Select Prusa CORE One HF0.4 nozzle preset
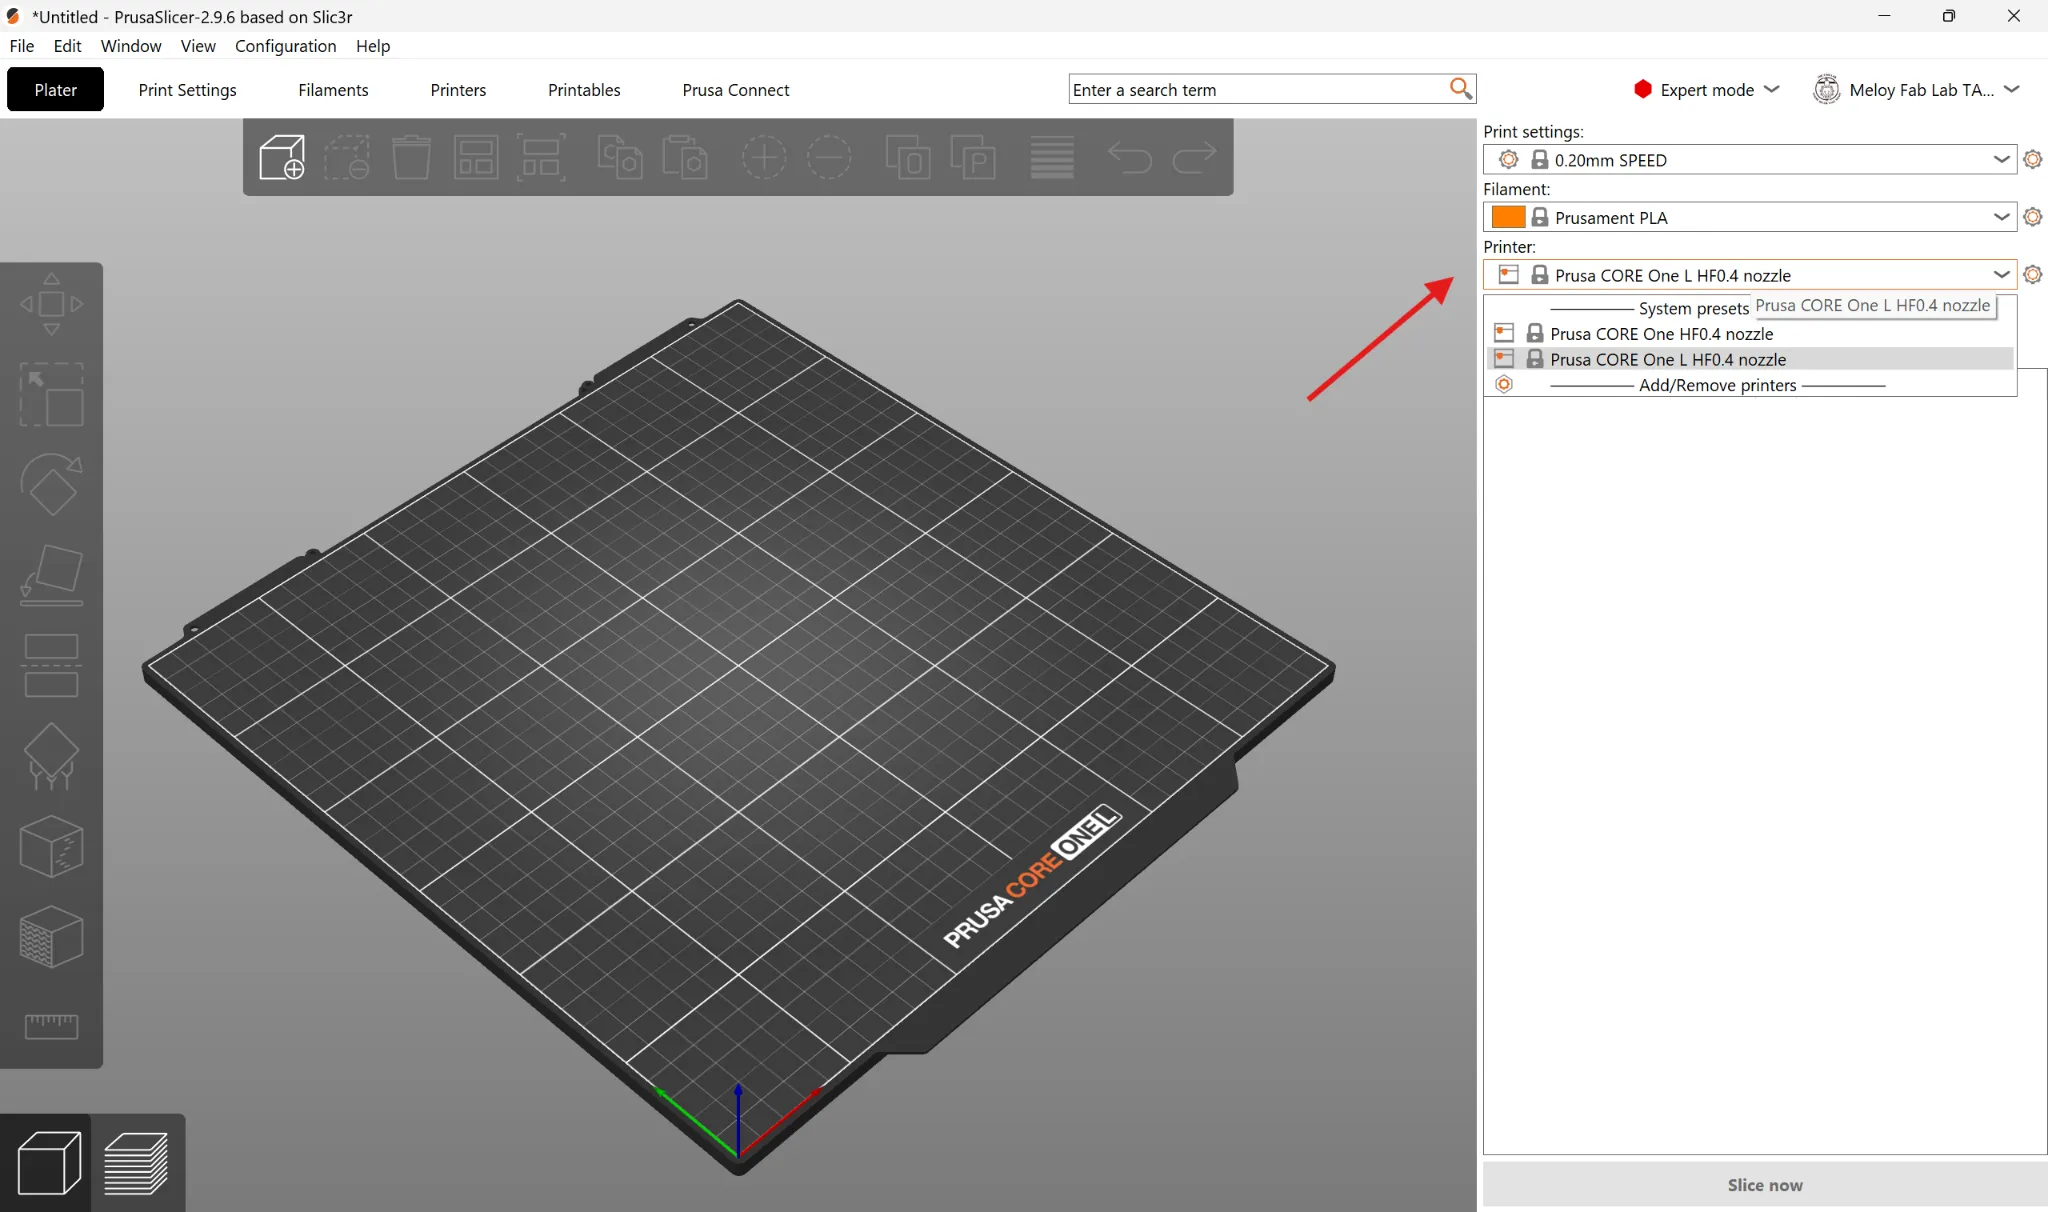The width and height of the screenshot is (2048, 1212). pyautogui.click(x=1749, y=334)
